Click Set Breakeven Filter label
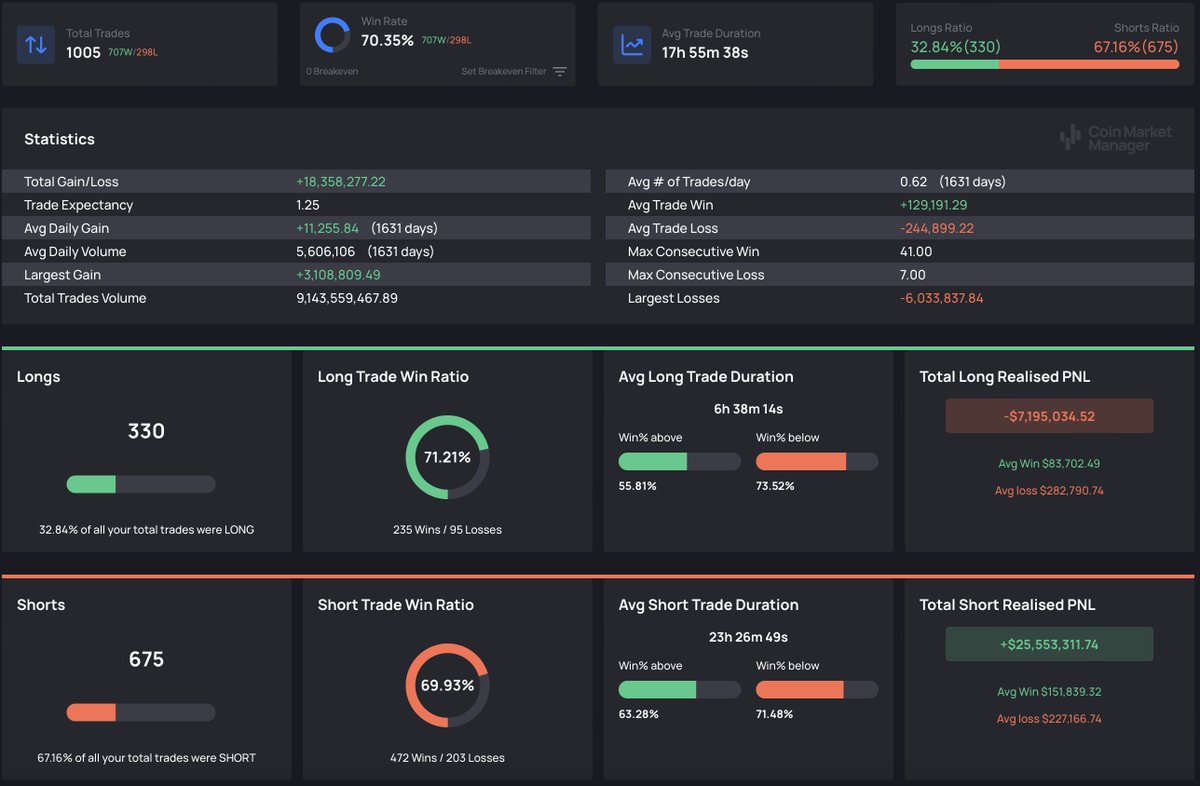Viewport: 1200px width, 786px height. [x=504, y=72]
